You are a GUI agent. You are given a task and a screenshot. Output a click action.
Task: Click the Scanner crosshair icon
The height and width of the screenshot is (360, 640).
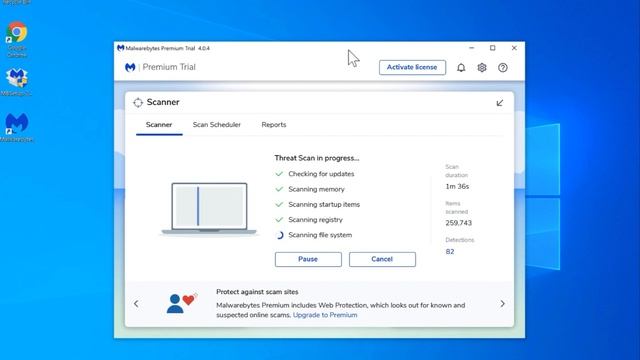coord(138,102)
